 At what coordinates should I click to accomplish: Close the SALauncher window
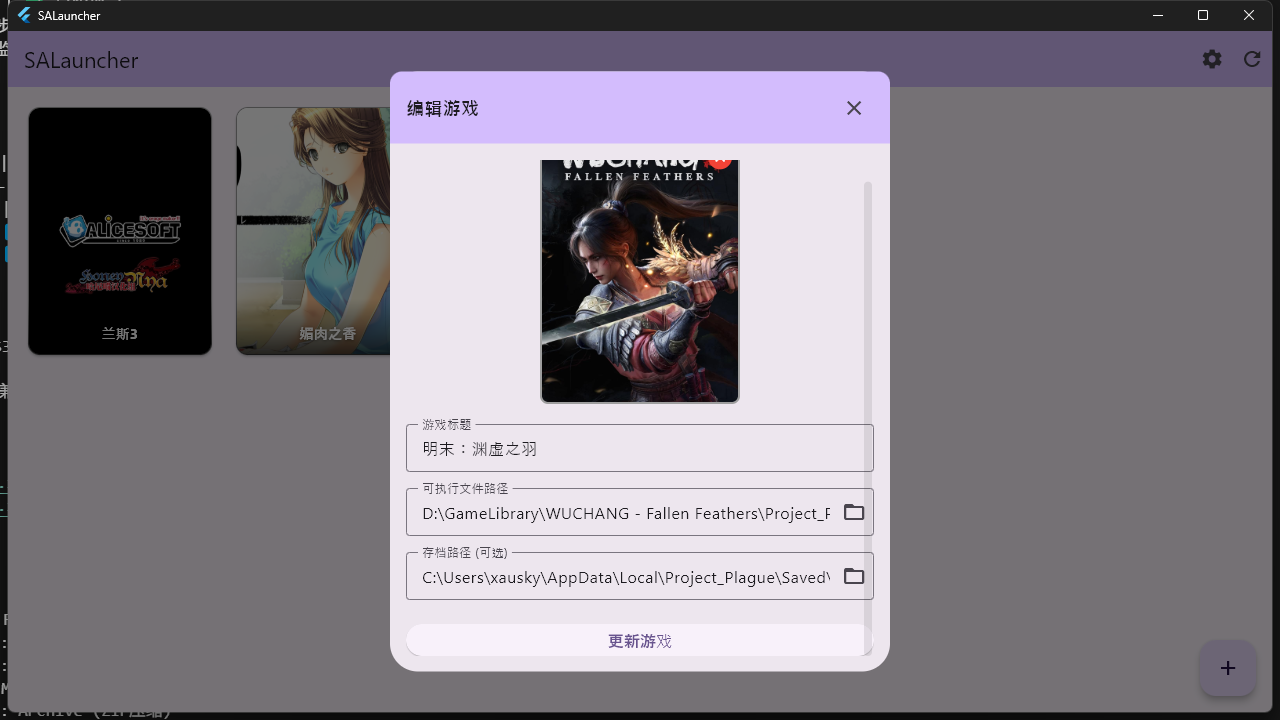1249,15
